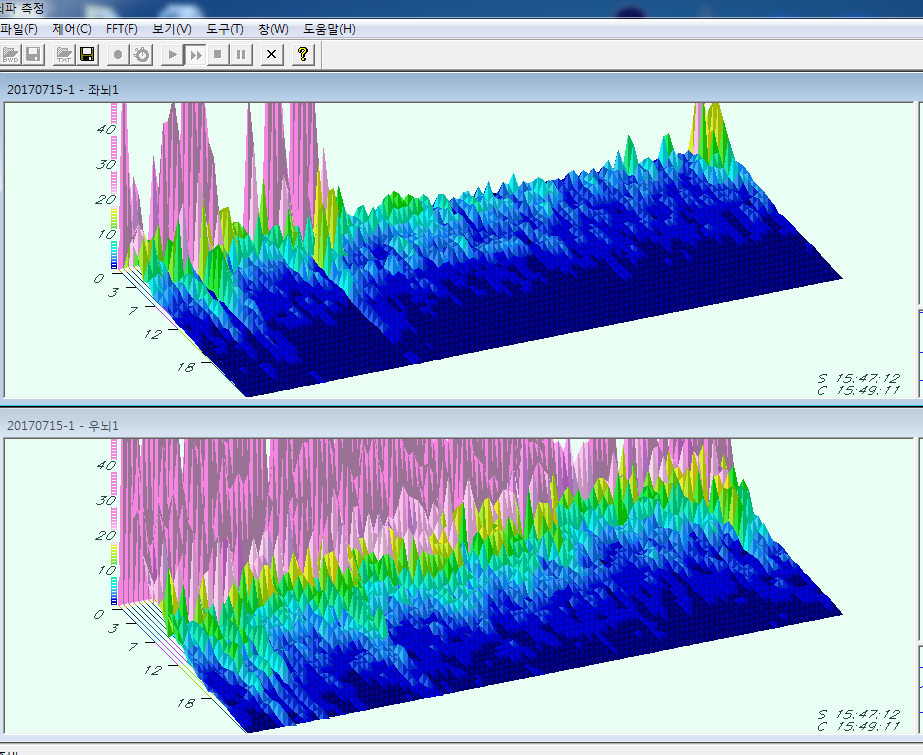Select the 20170715-1 - 우뇌1 window title bar
923x755 pixels.
point(400,425)
